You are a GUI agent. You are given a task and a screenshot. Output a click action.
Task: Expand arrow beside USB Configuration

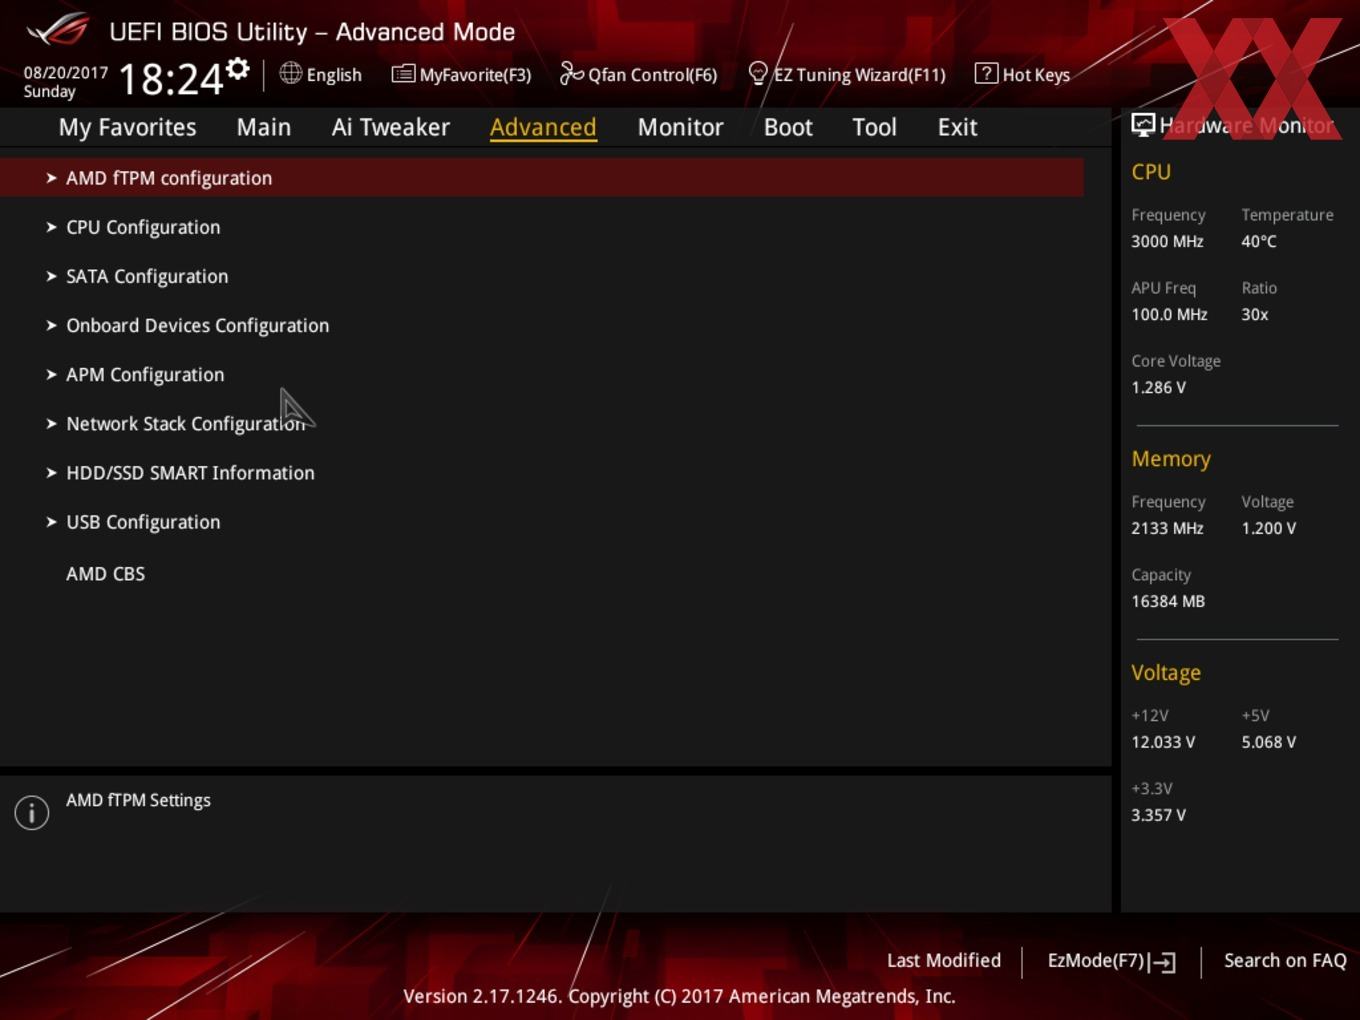51,521
